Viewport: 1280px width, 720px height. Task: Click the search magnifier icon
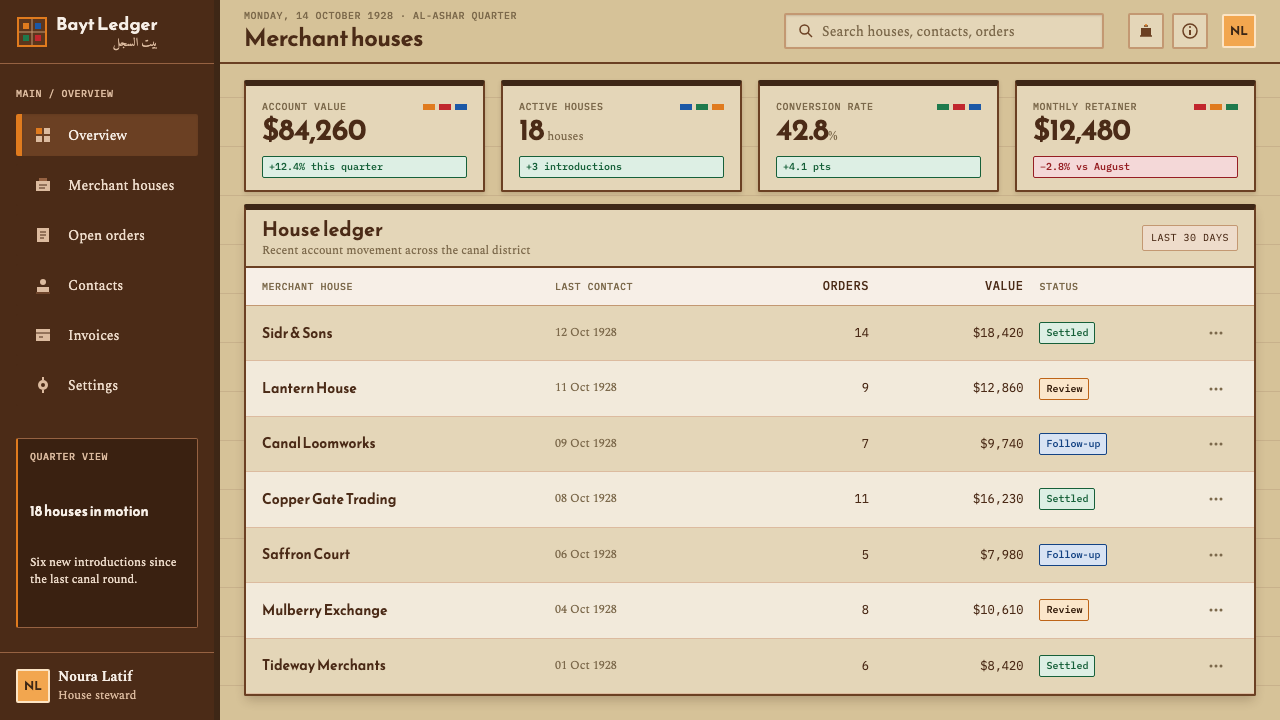click(x=806, y=31)
